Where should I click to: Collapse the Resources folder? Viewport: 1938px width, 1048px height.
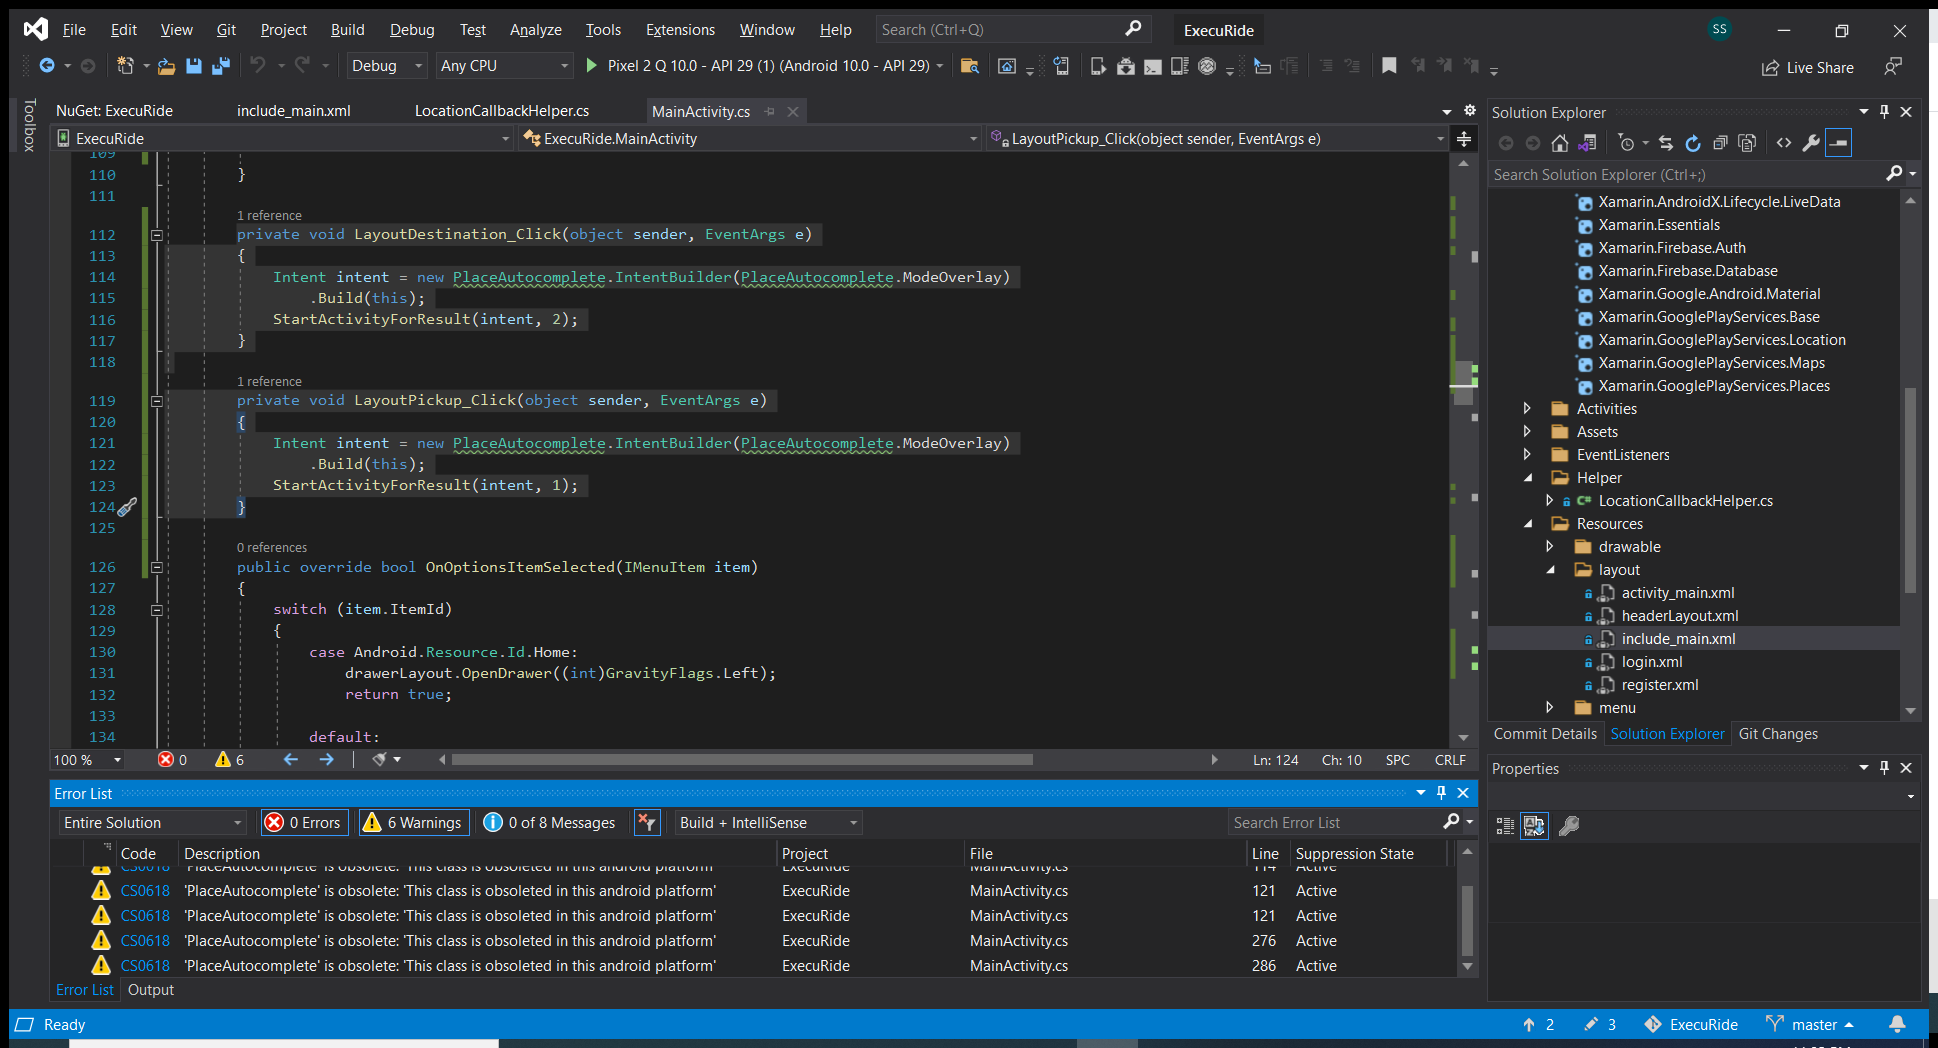pos(1527,523)
